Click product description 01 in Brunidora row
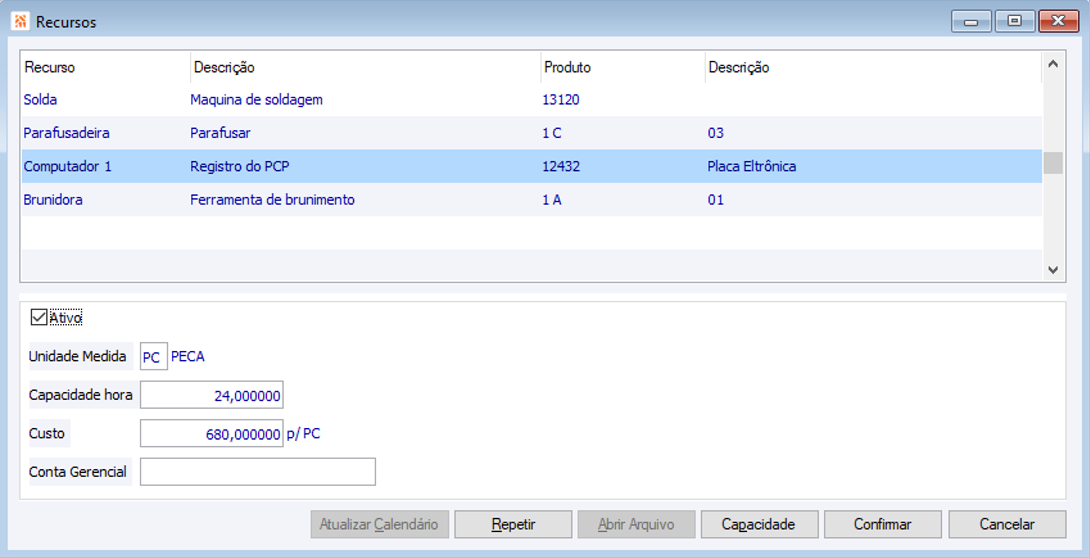The image size is (1090, 558). pos(715,199)
